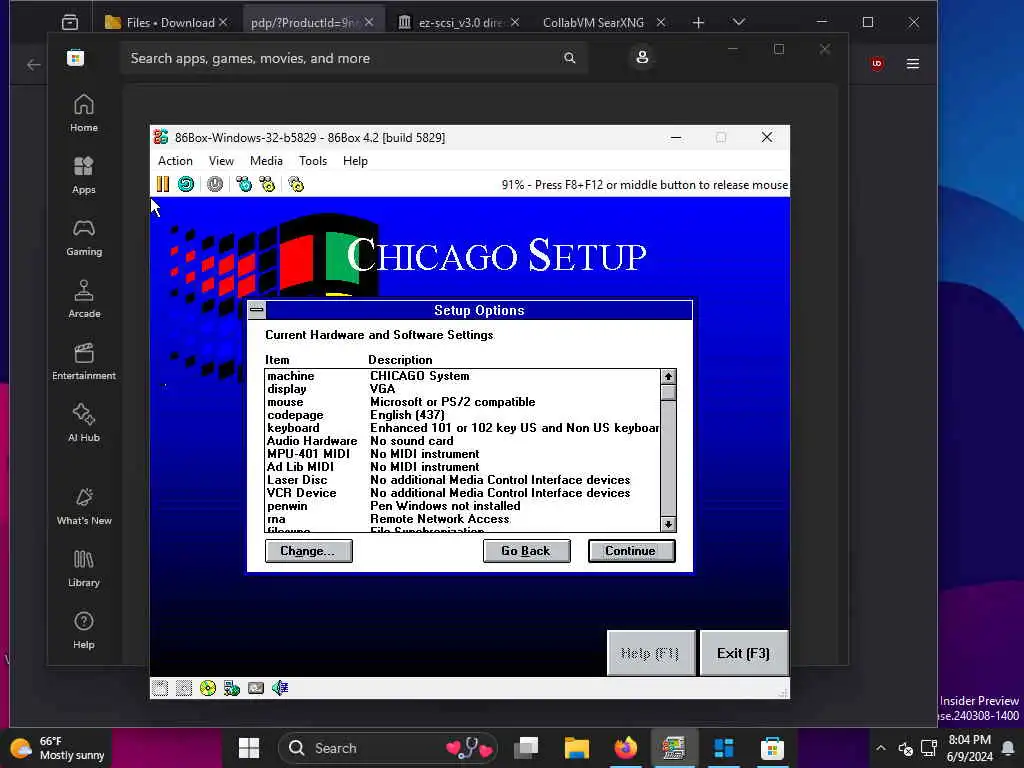Viewport: 1024px width, 768px height.
Task: Click the sound speaker status bar icon
Action: tap(280, 688)
